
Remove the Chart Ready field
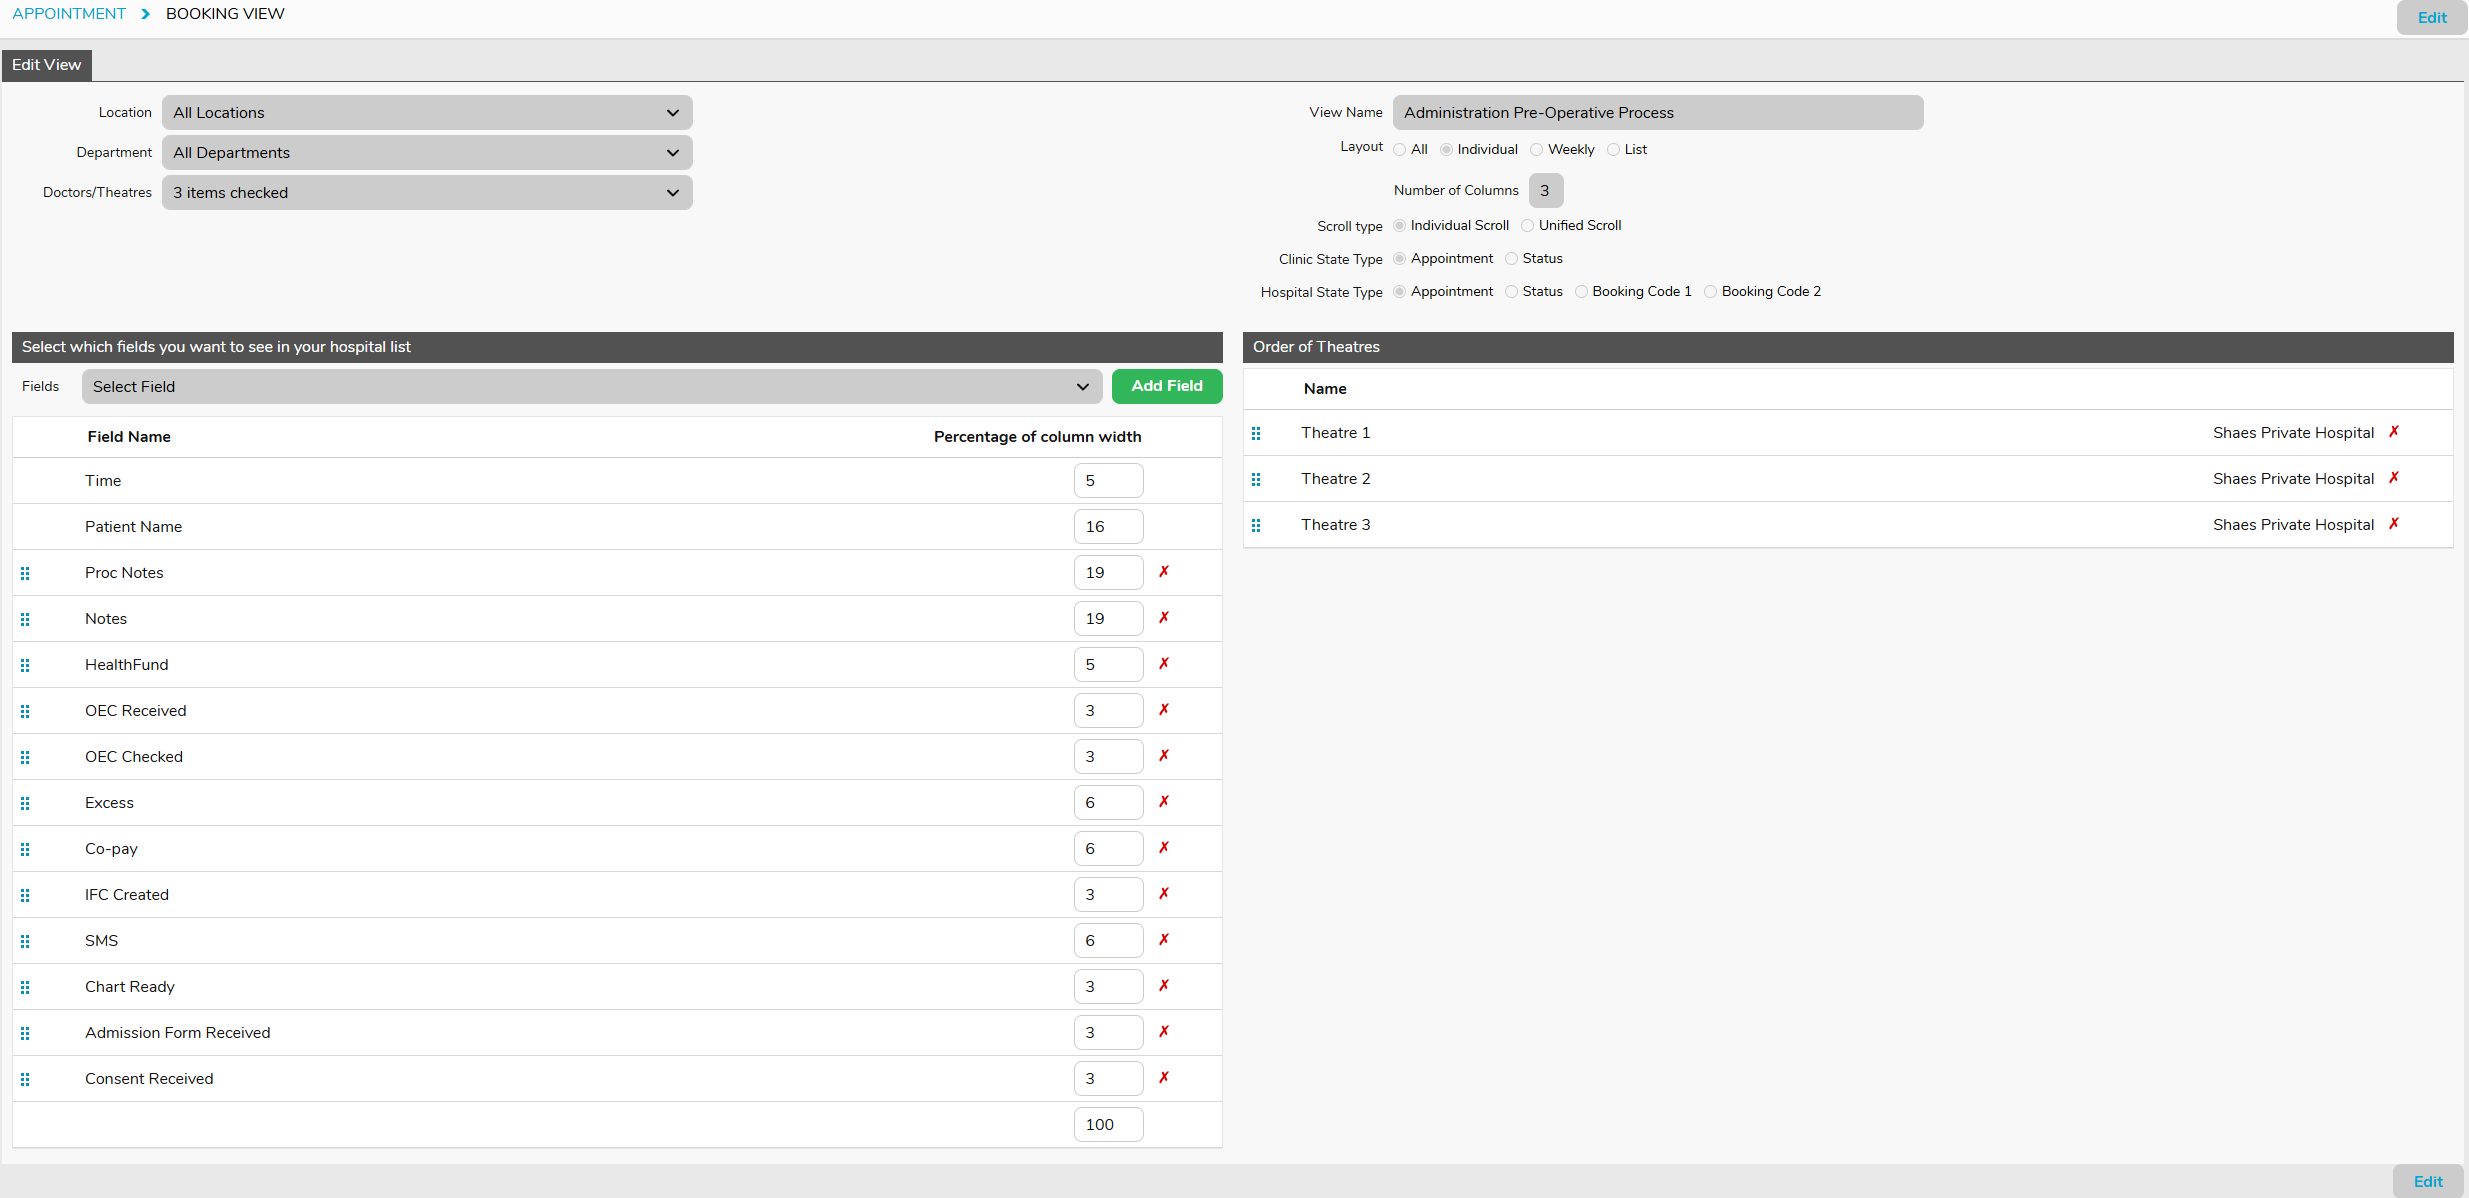tap(1164, 986)
